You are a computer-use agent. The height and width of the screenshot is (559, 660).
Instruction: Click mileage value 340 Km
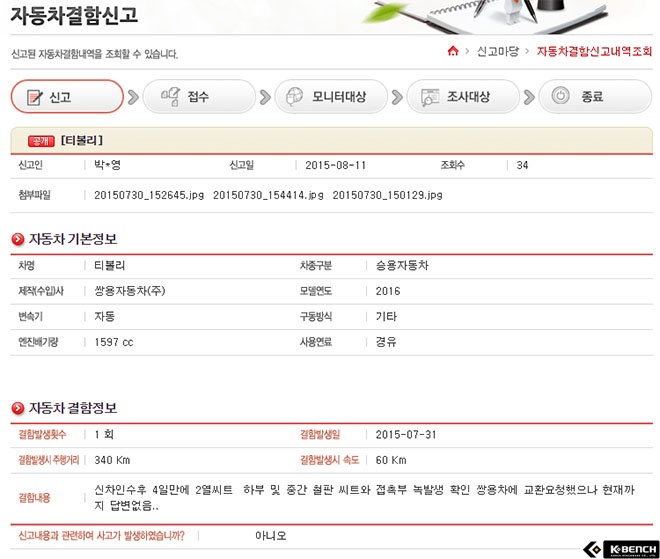click(x=112, y=460)
